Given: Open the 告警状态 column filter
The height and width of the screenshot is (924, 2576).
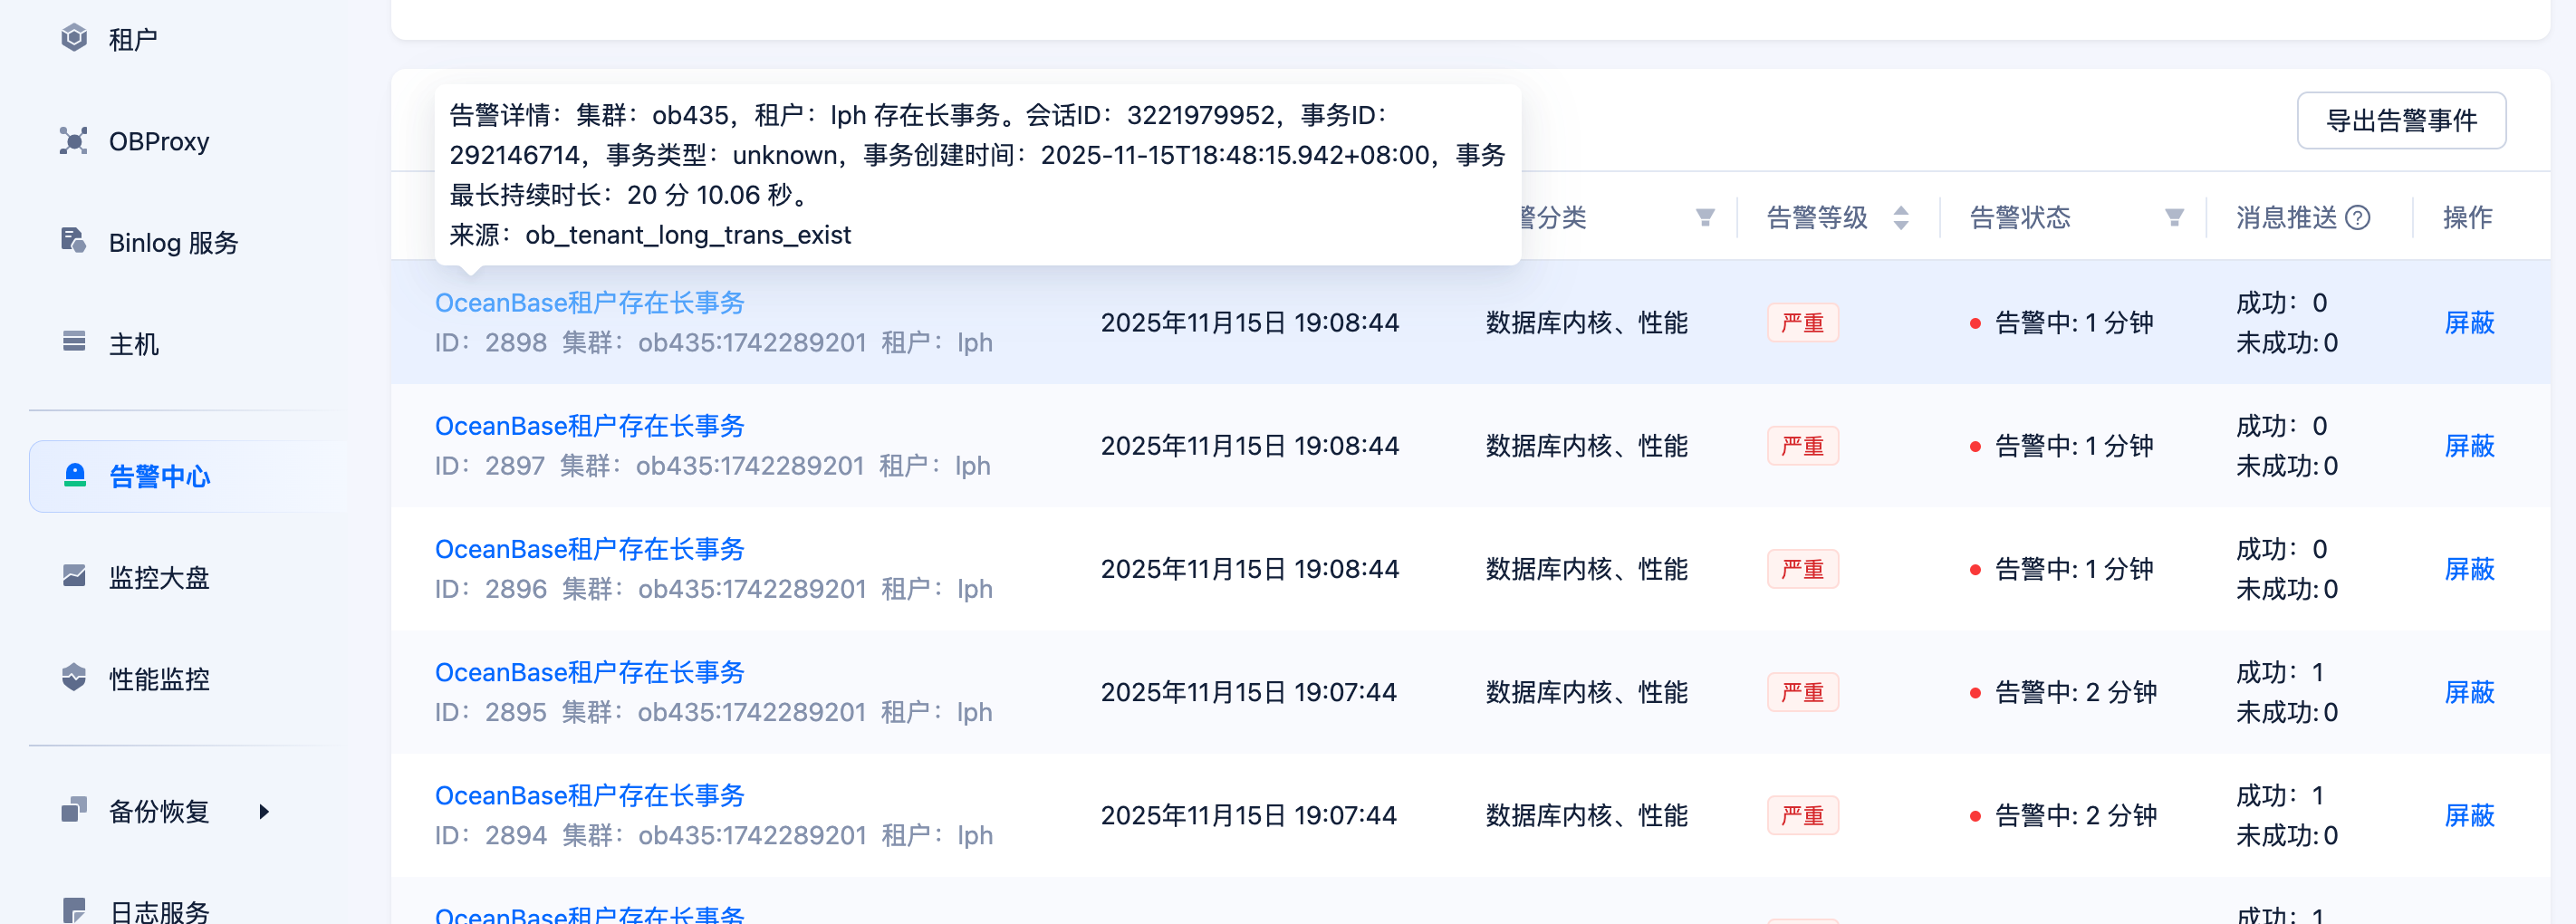Looking at the screenshot, I should [x=2174, y=218].
